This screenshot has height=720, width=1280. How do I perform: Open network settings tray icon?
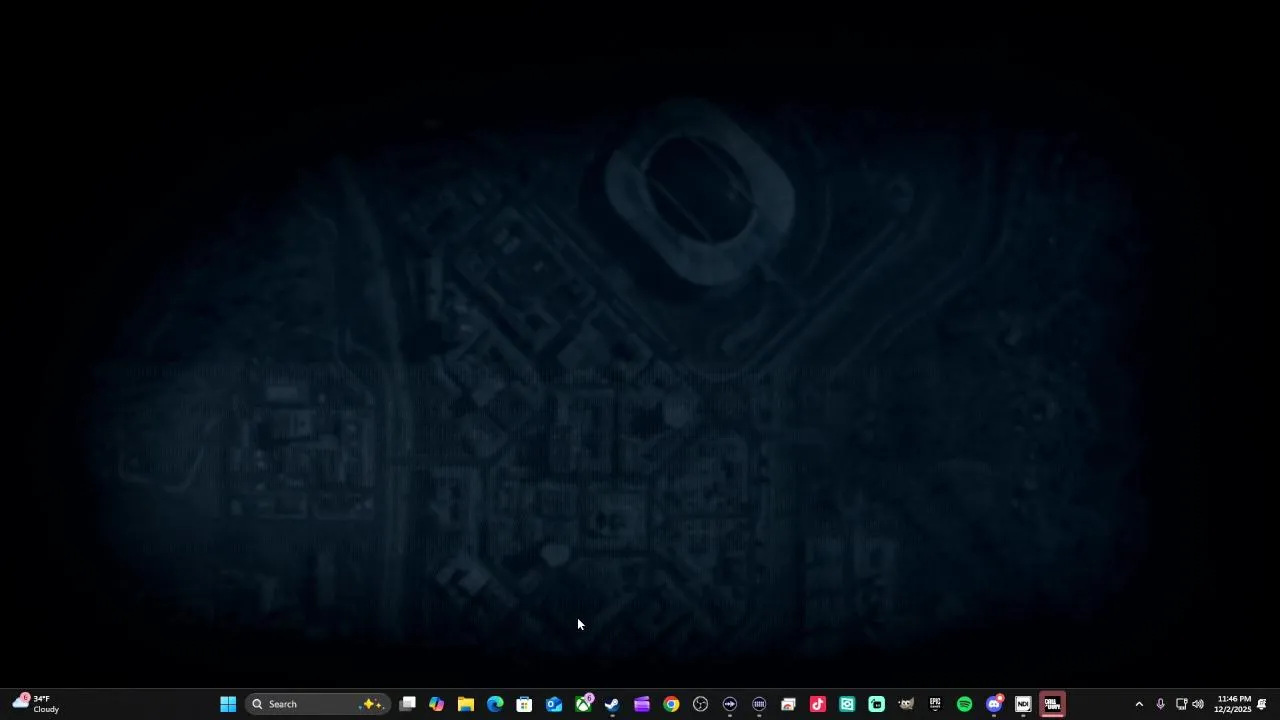(x=1181, y=704)
